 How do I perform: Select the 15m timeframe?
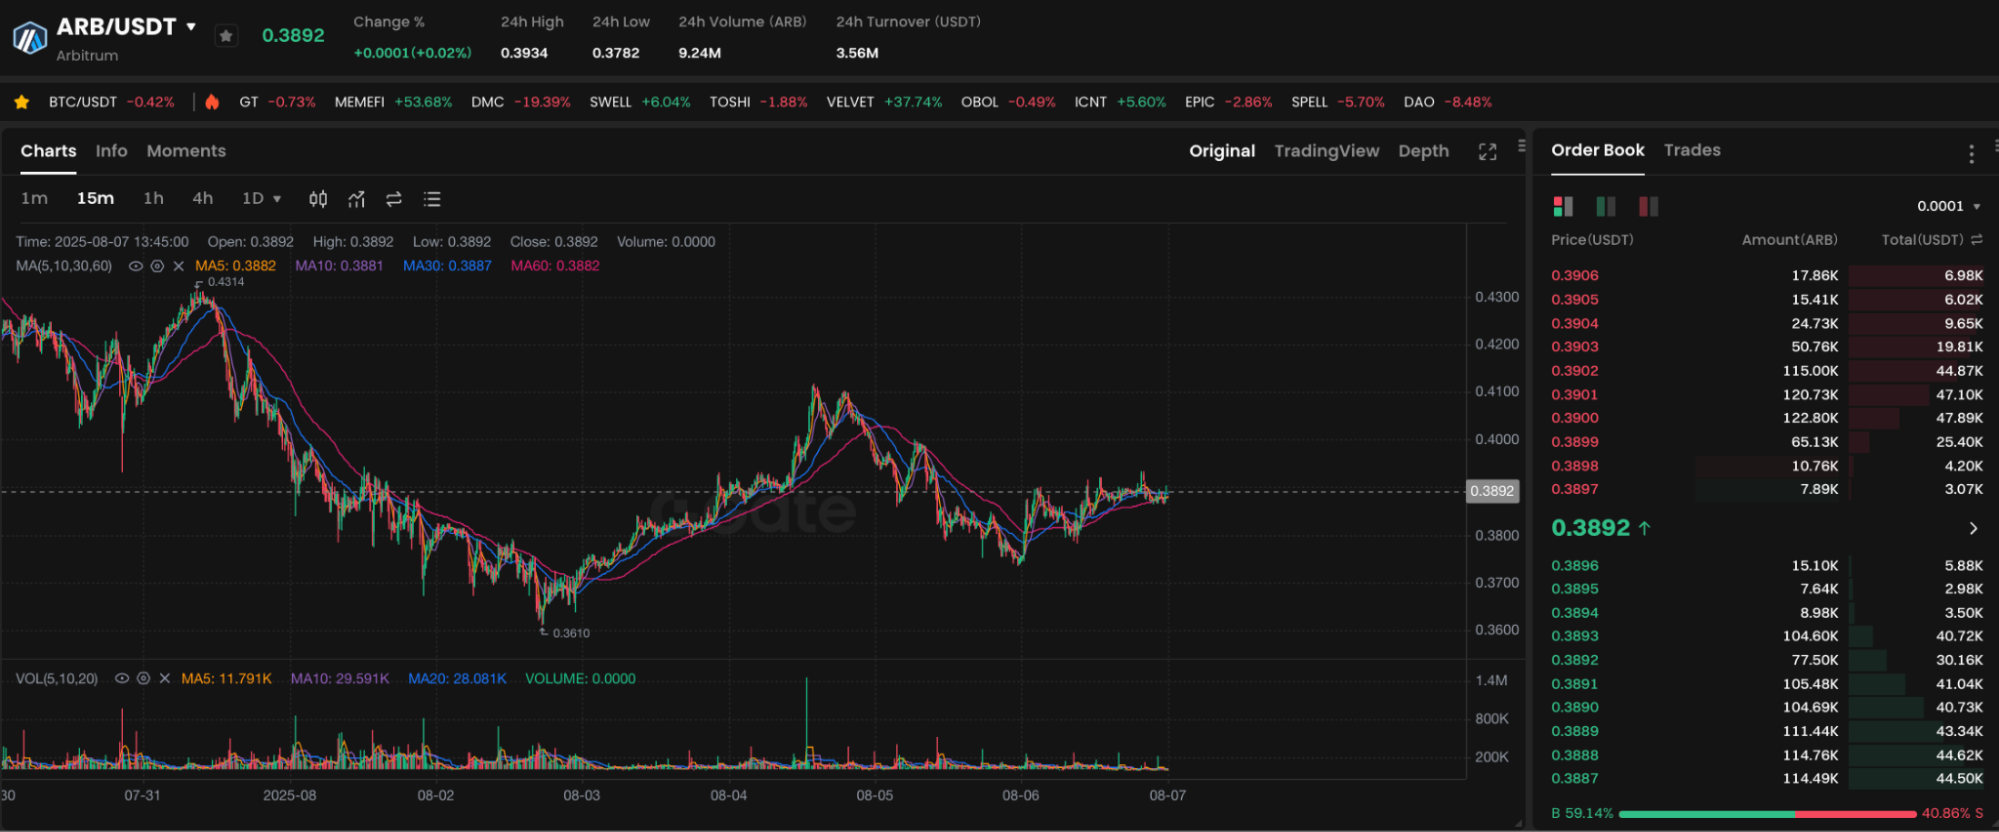coord(95,198)
